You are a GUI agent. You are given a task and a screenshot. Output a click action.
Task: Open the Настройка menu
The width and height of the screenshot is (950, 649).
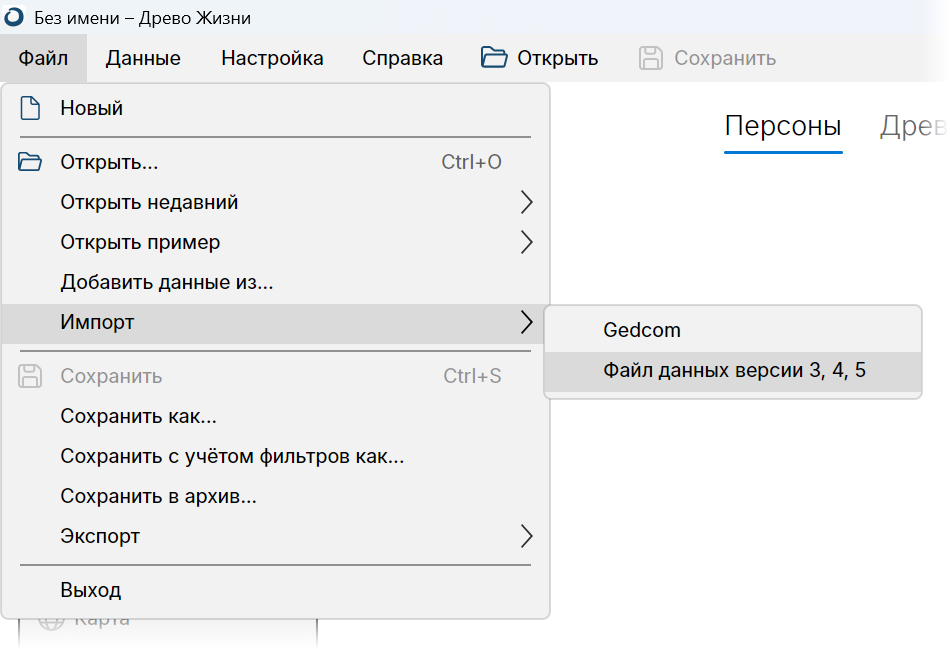click(x=272, y=58)
